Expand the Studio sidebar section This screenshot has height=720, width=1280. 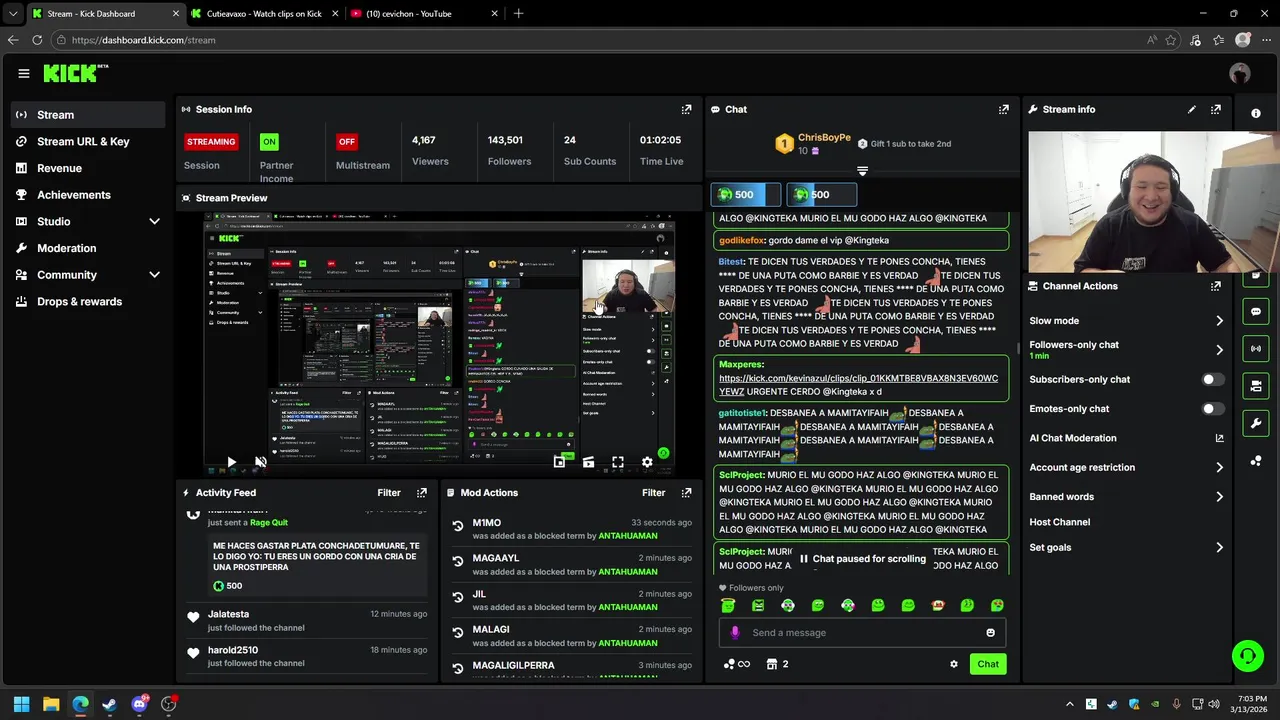[x=154, y=221]
